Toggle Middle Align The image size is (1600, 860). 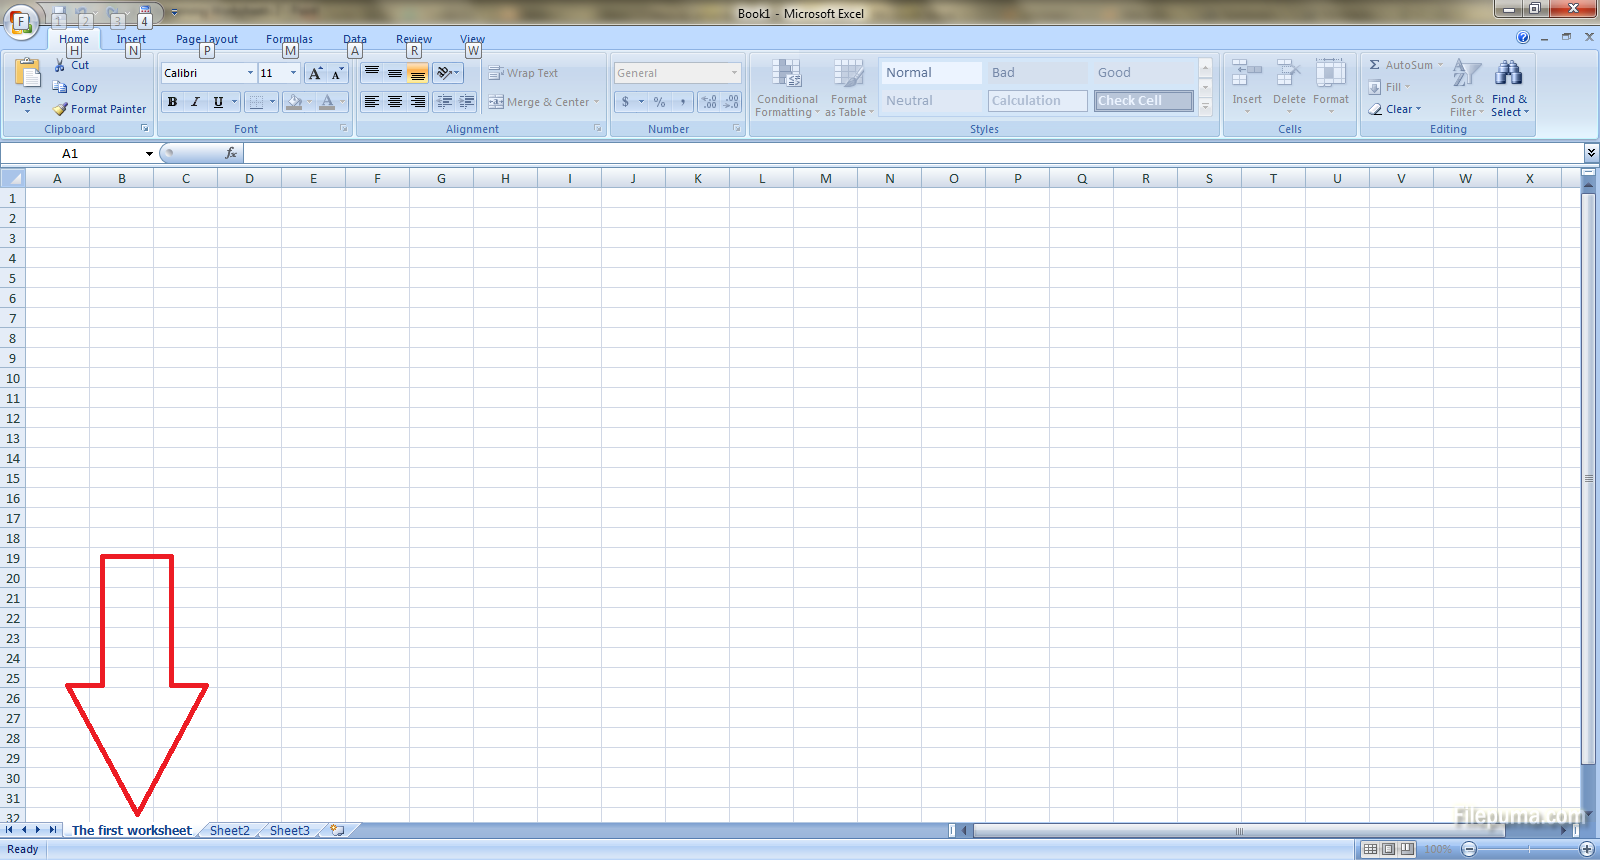click(x=395, y=73)
